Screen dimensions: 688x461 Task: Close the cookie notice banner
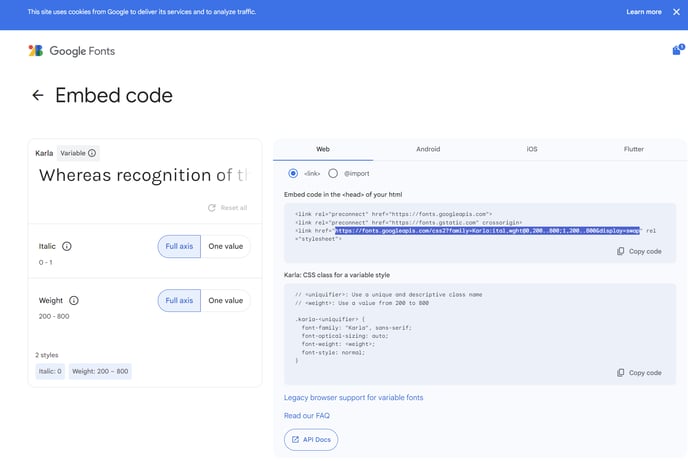coord(676,12)
